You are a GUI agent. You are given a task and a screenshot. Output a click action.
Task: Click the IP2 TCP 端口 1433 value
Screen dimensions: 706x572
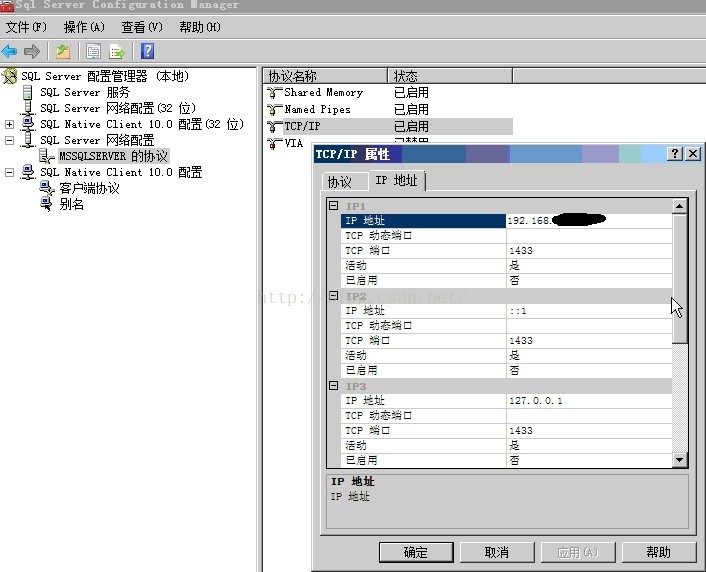(589, 341)
